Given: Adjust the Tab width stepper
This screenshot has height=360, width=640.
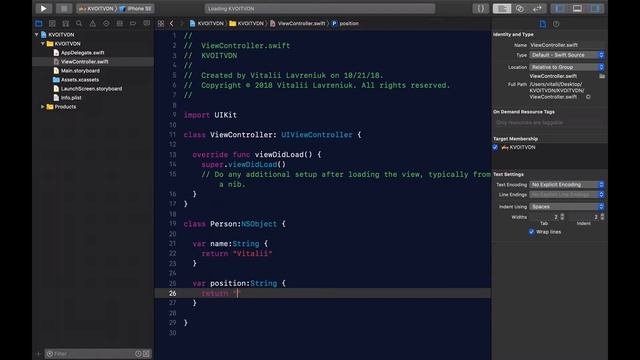Looking at the screenshot, I should [562, 217].
